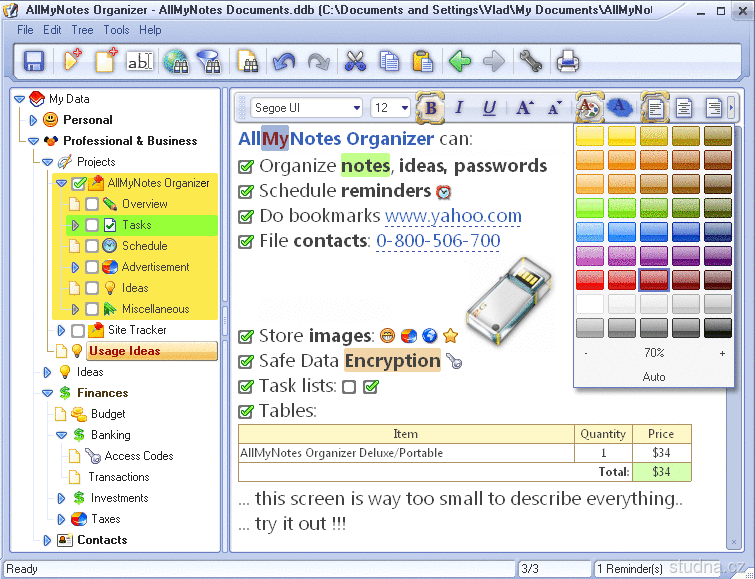Toggle underline formatting button
Image resolution: width=755 pixels, height=579 pixels.
click(489, 107)
